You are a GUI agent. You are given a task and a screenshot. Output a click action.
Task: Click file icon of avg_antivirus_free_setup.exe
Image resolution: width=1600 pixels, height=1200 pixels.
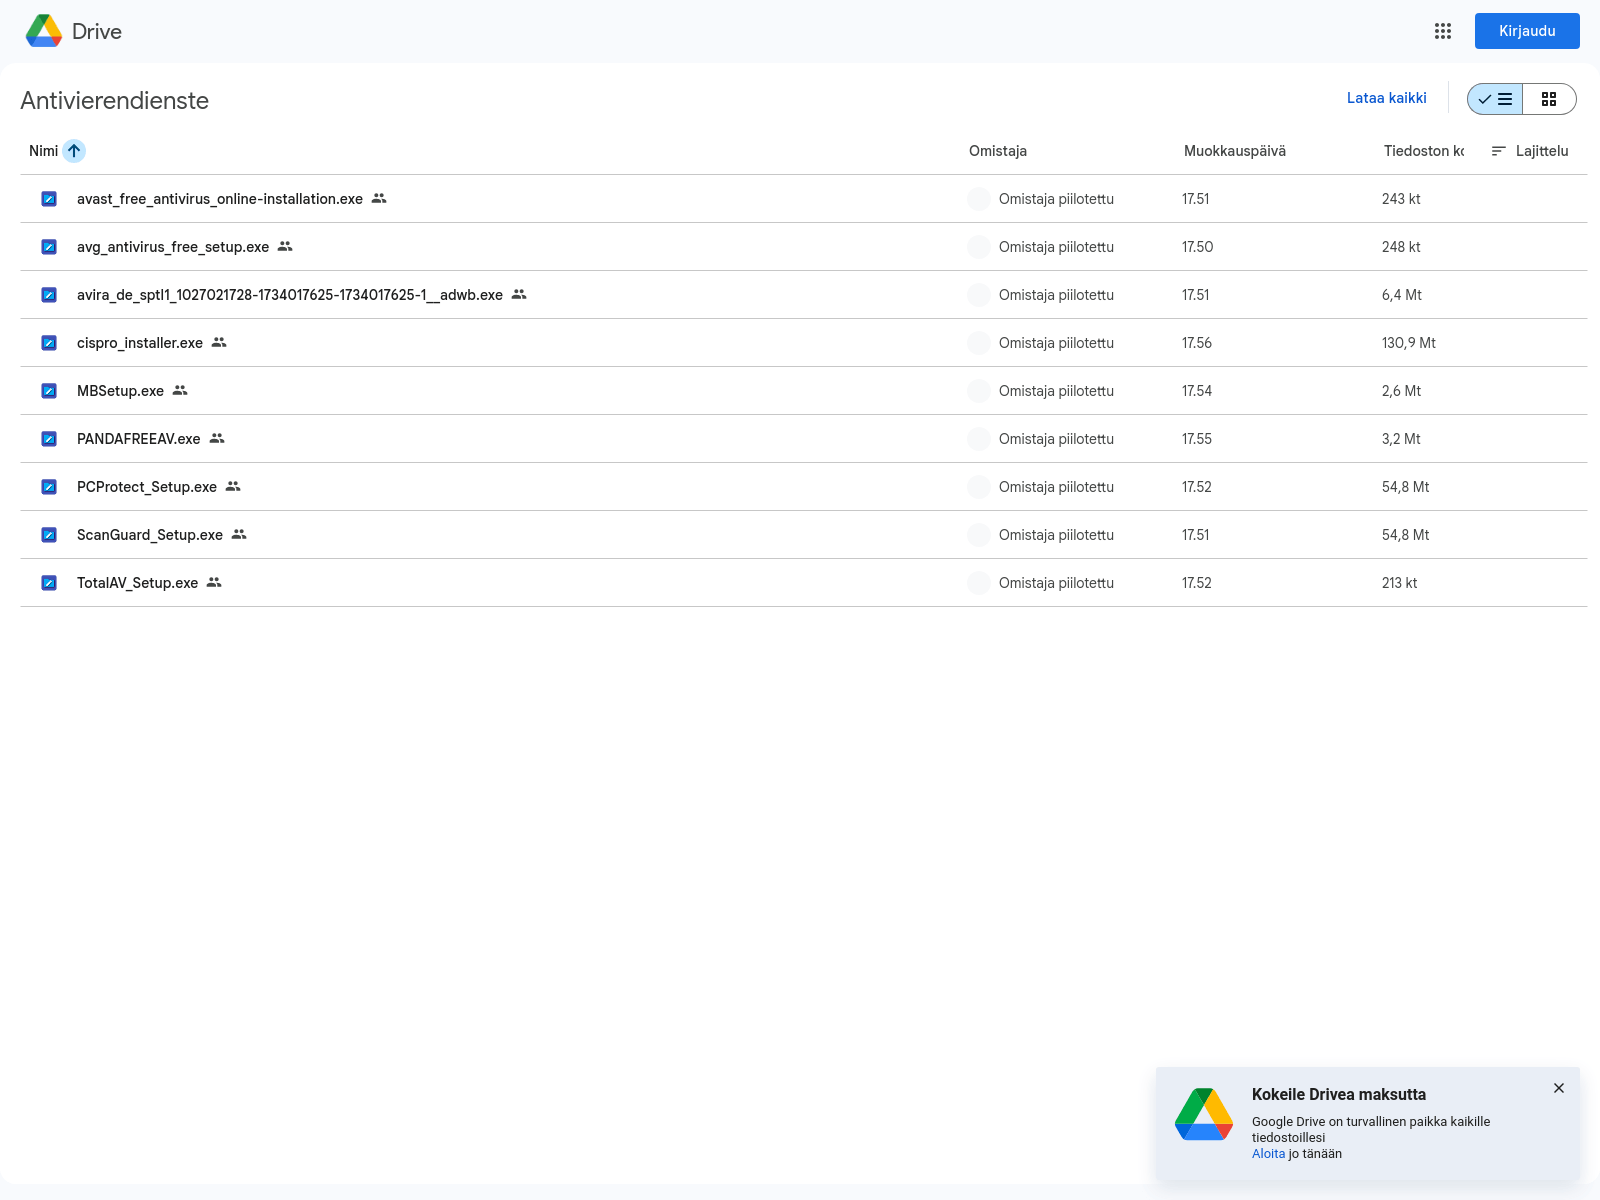49,247
